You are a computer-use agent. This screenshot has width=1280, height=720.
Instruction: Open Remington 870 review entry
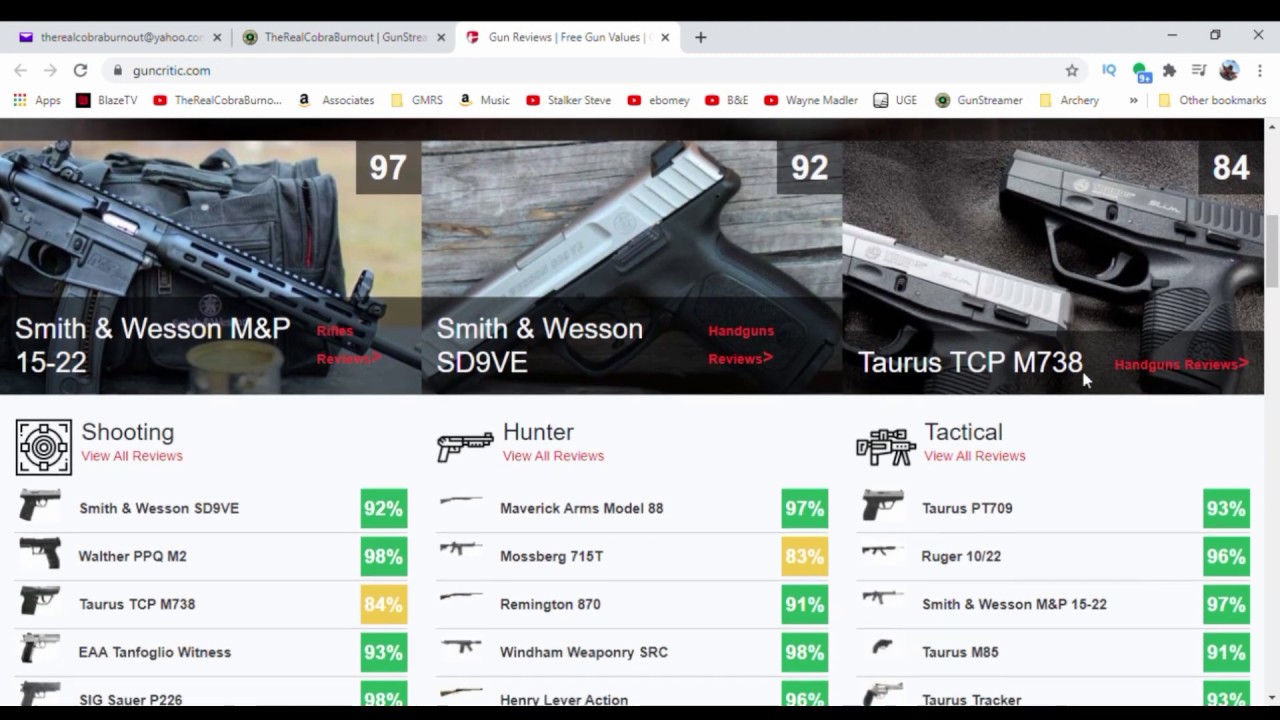(632, 604)
